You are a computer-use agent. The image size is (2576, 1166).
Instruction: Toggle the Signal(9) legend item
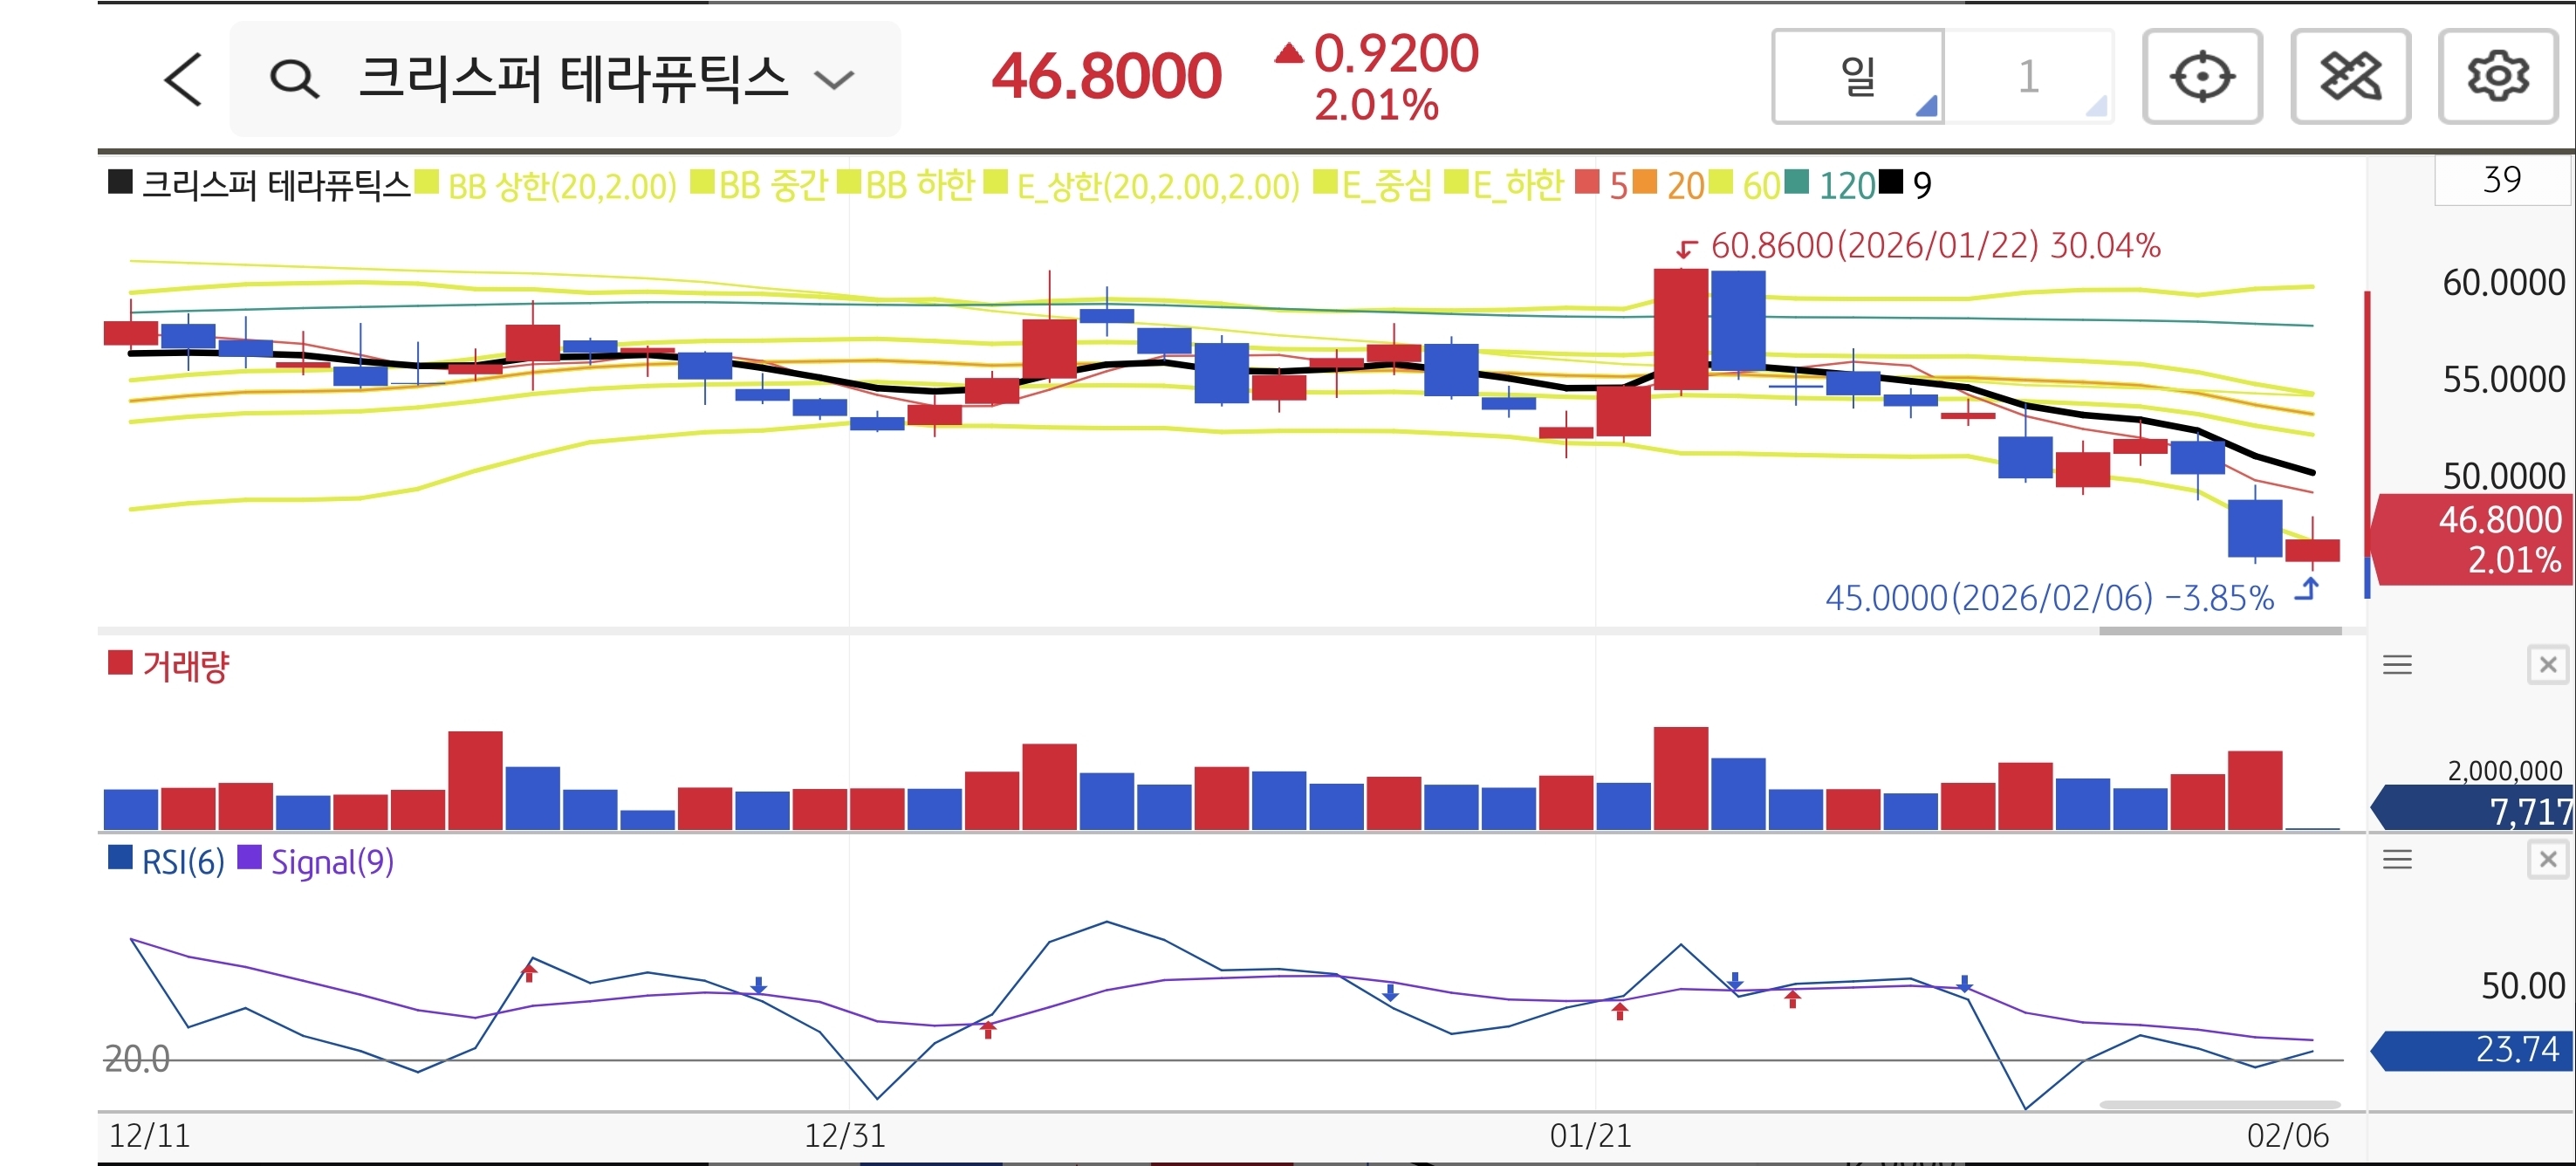point(331,862)
